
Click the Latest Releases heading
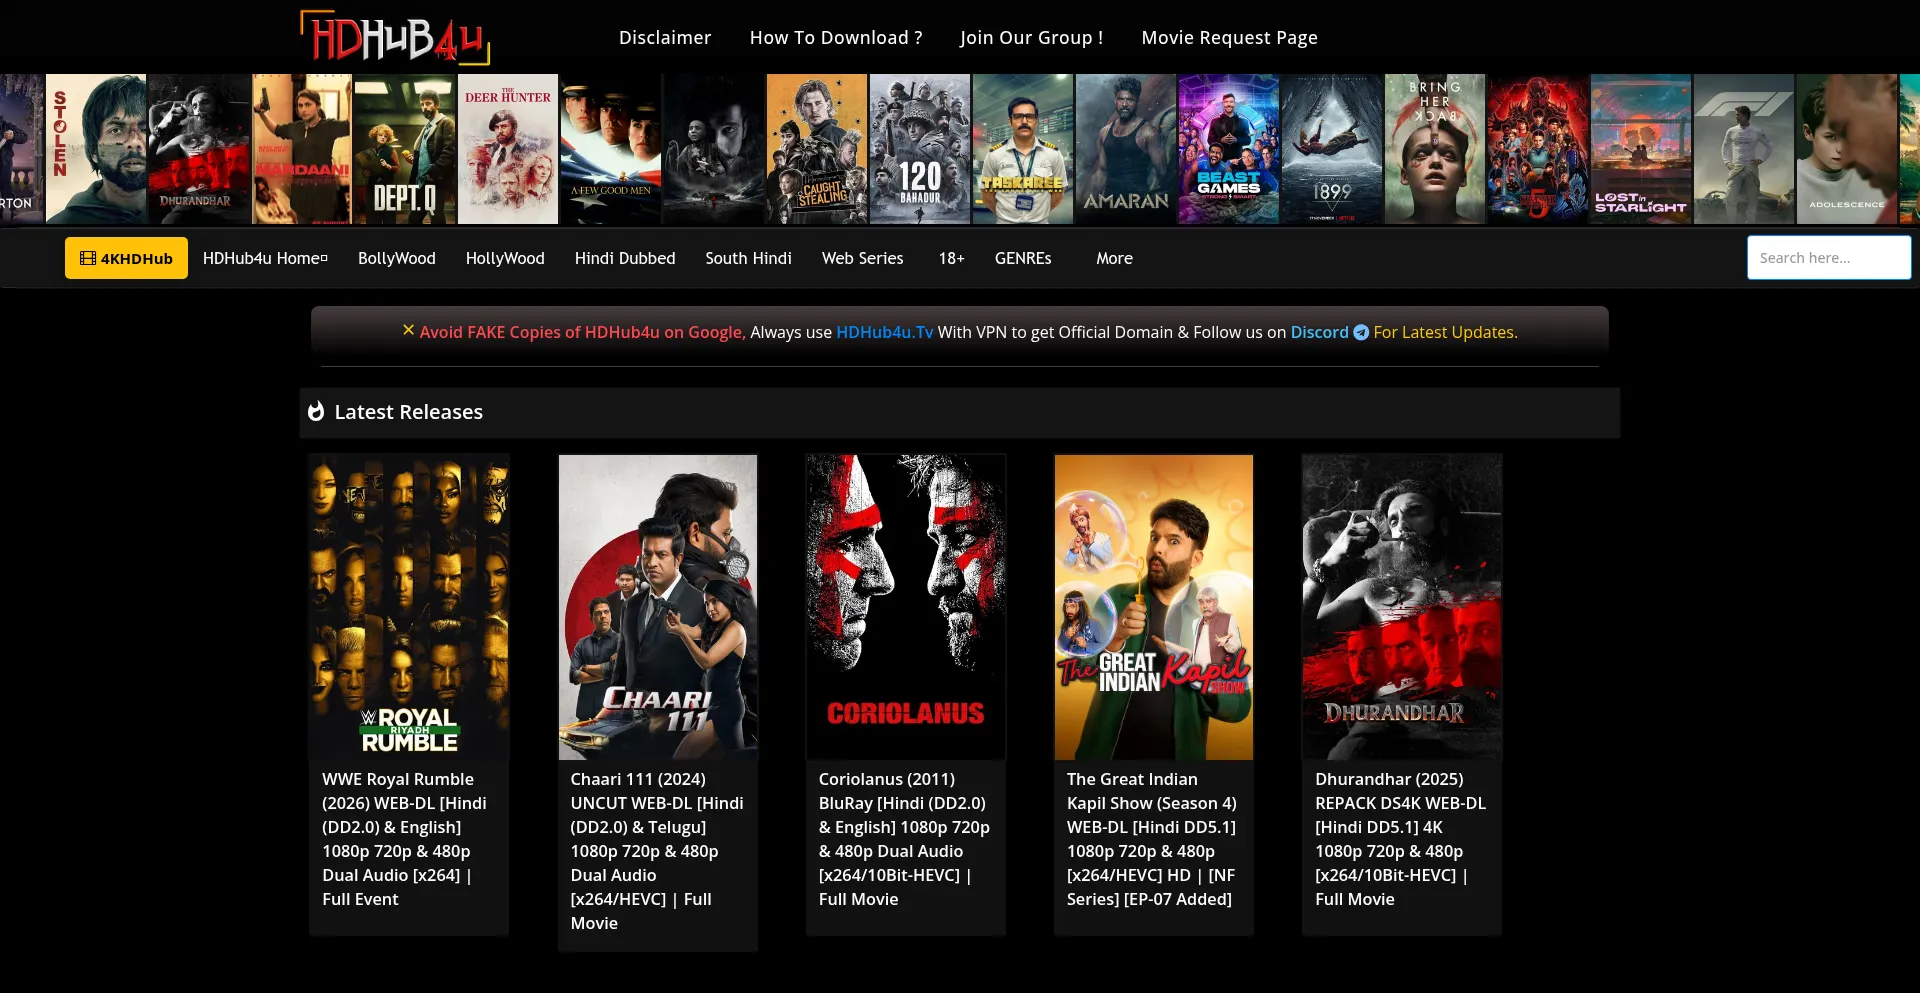[x=409, y=412]
